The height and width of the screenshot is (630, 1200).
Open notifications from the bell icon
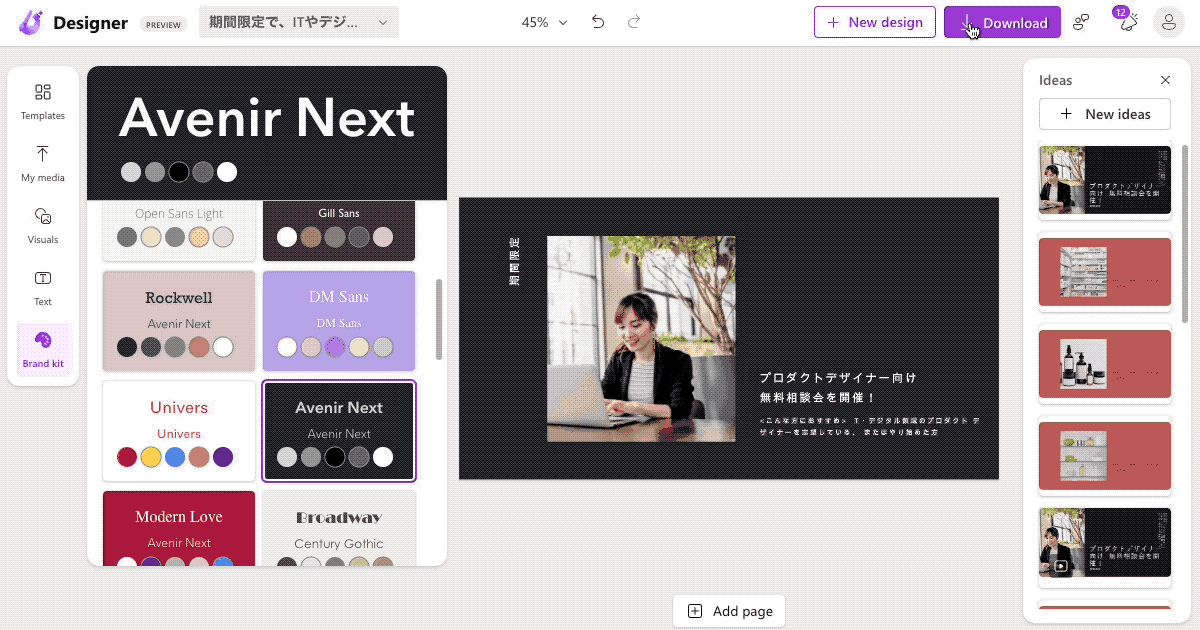pos(1126,21)
